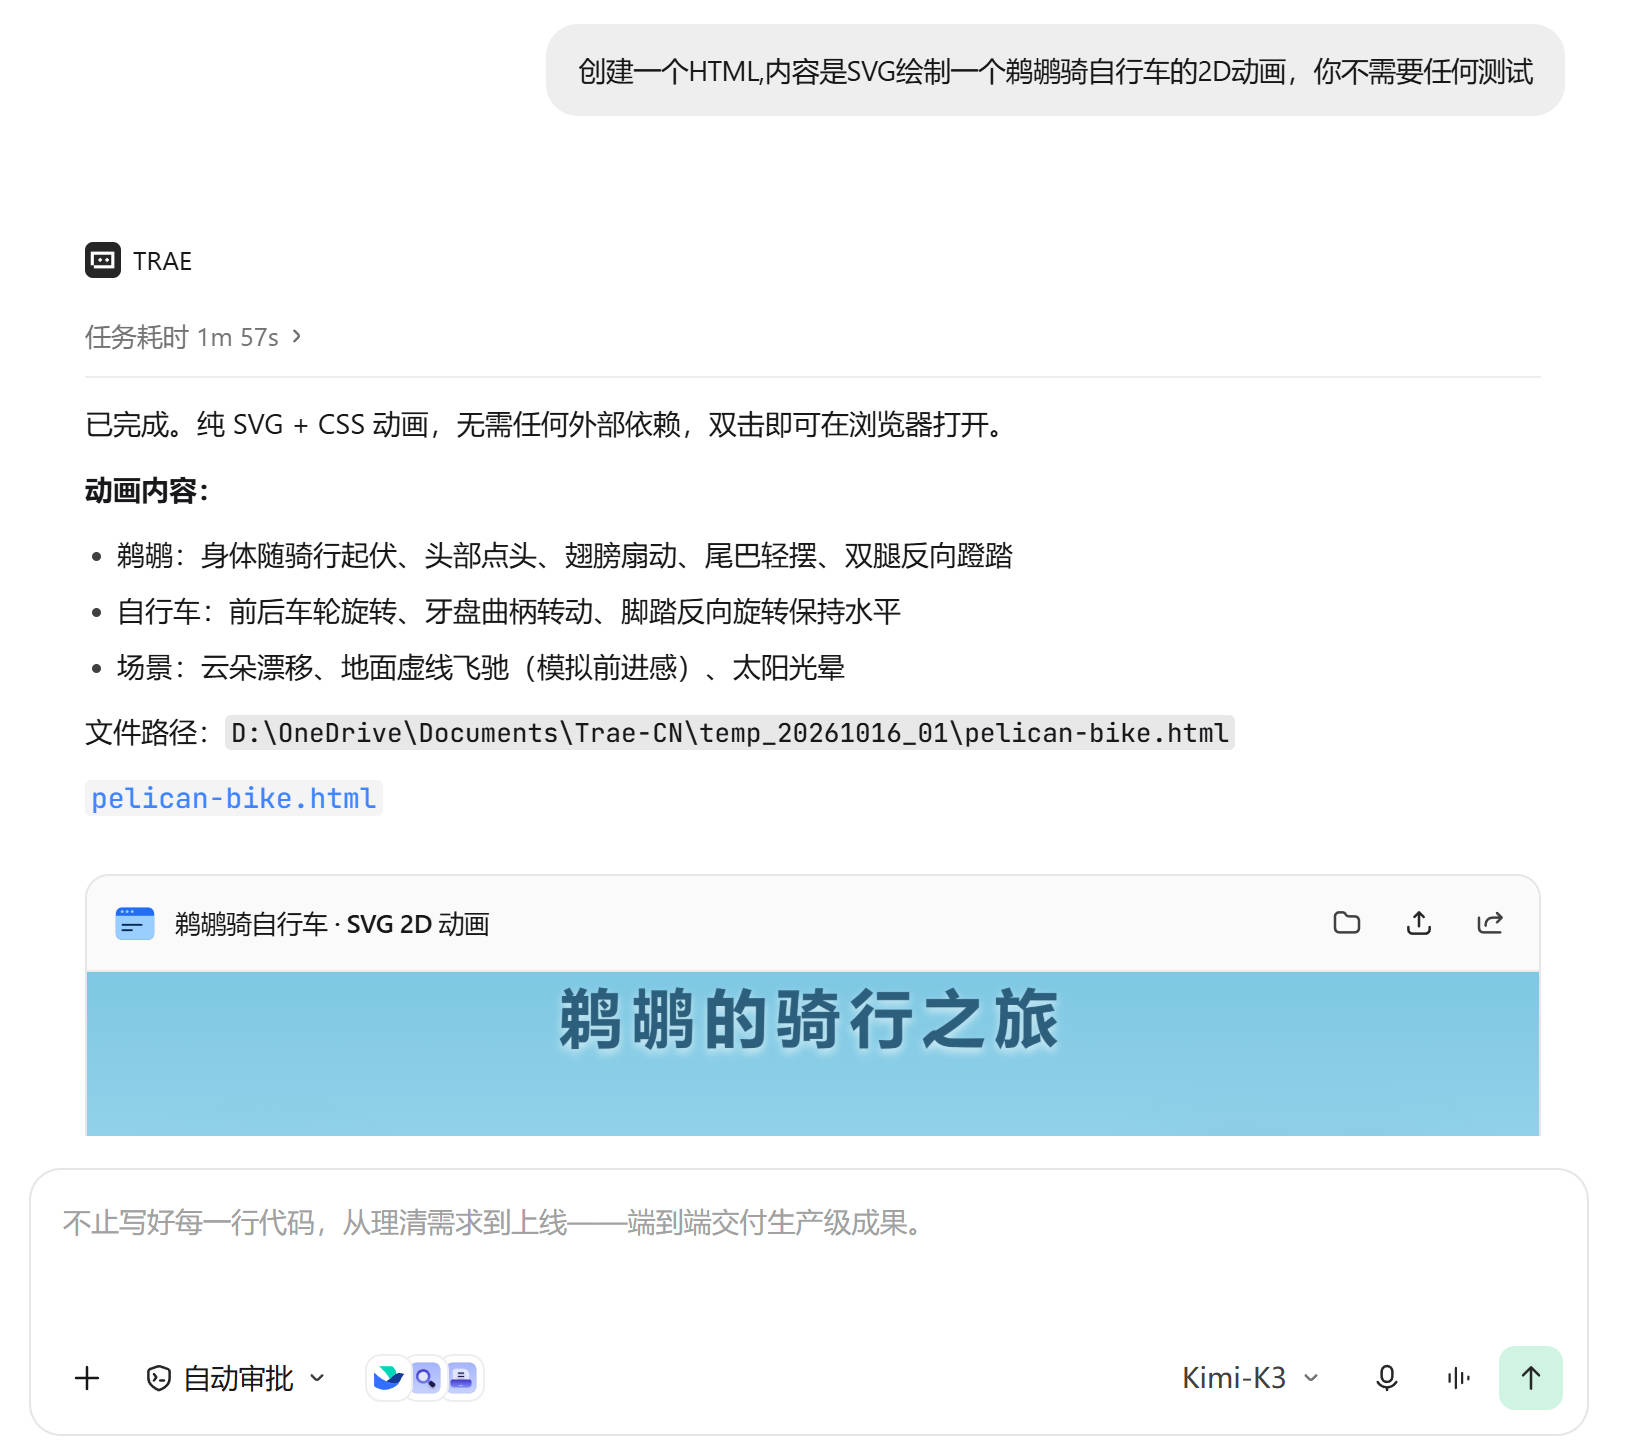The image size is (1645, 1452).
Task: Start voice input with the microphone icon
Action: coord(1386,1378)
